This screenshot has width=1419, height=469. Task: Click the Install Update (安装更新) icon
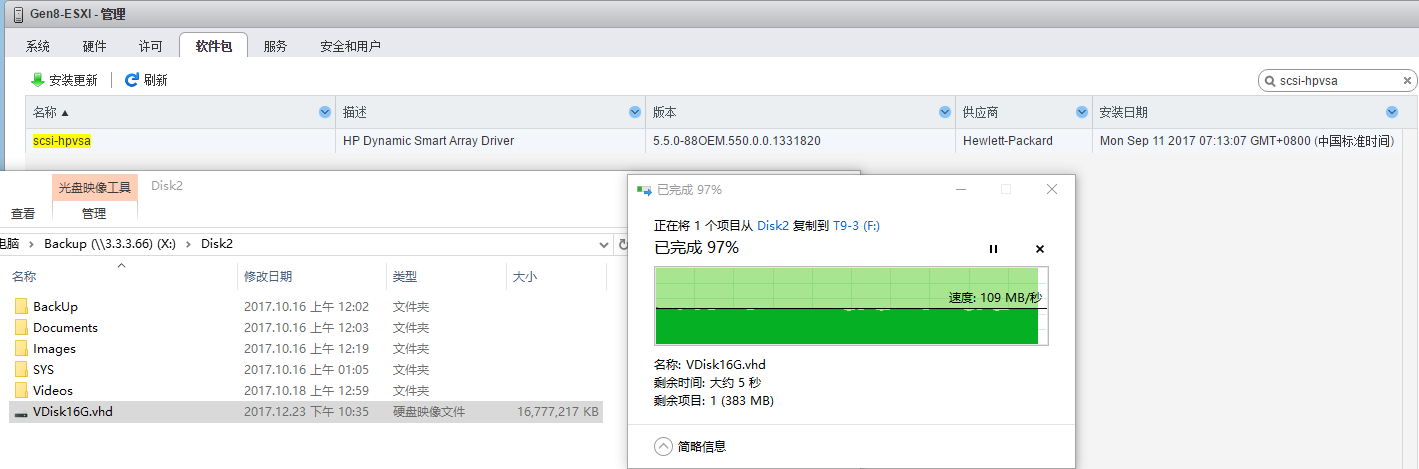click(x=38, y=80)
